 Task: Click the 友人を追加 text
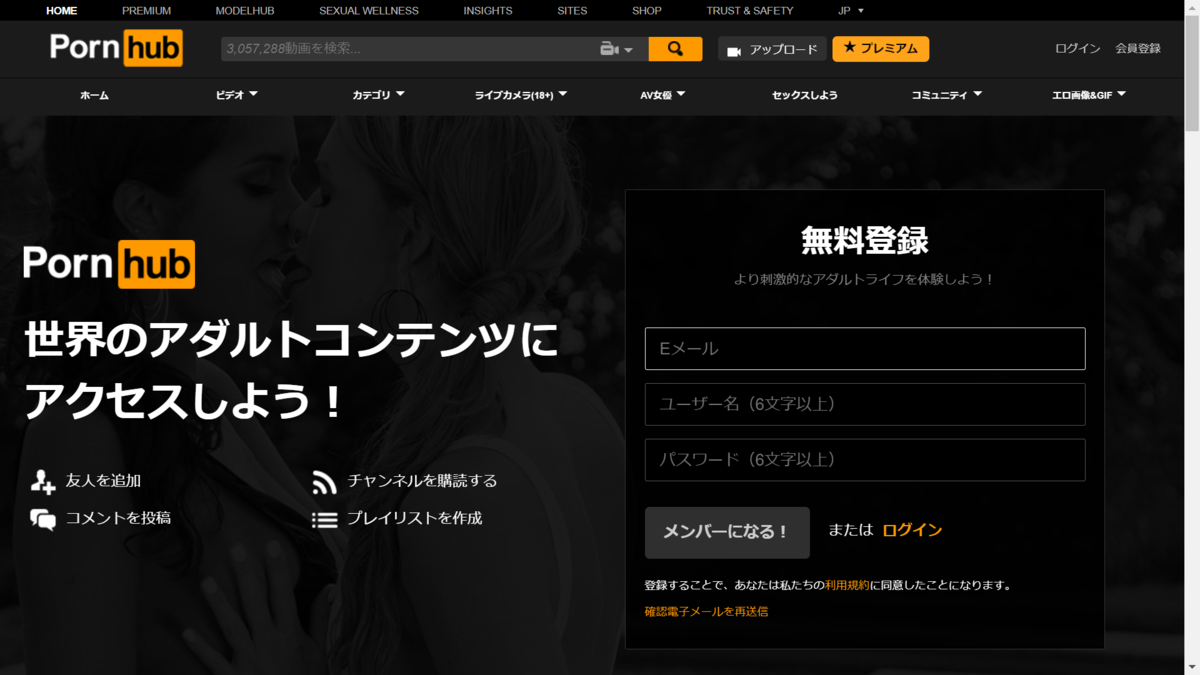click(103, 481)
